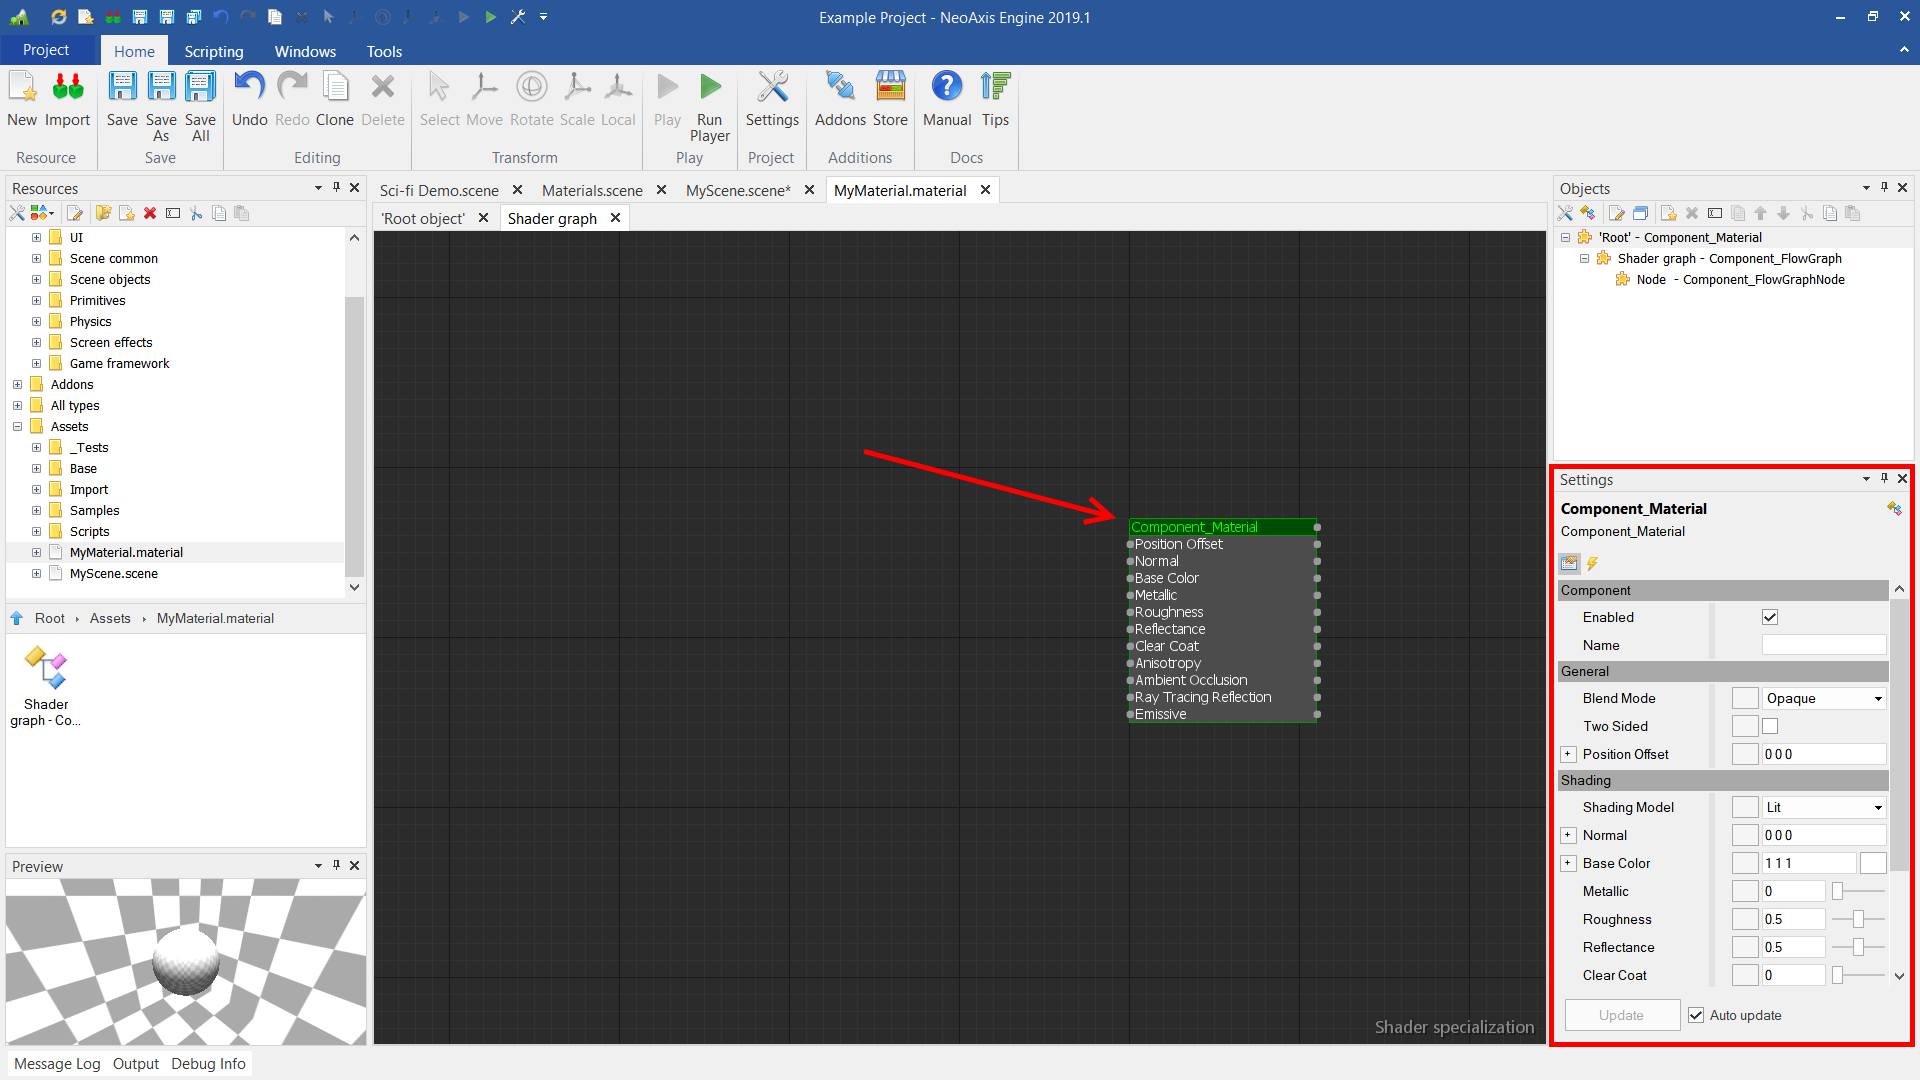Open the Message Log panel link
Image resolution: width=1920 pixels, height=1080 pixels.
[57, 1063]
